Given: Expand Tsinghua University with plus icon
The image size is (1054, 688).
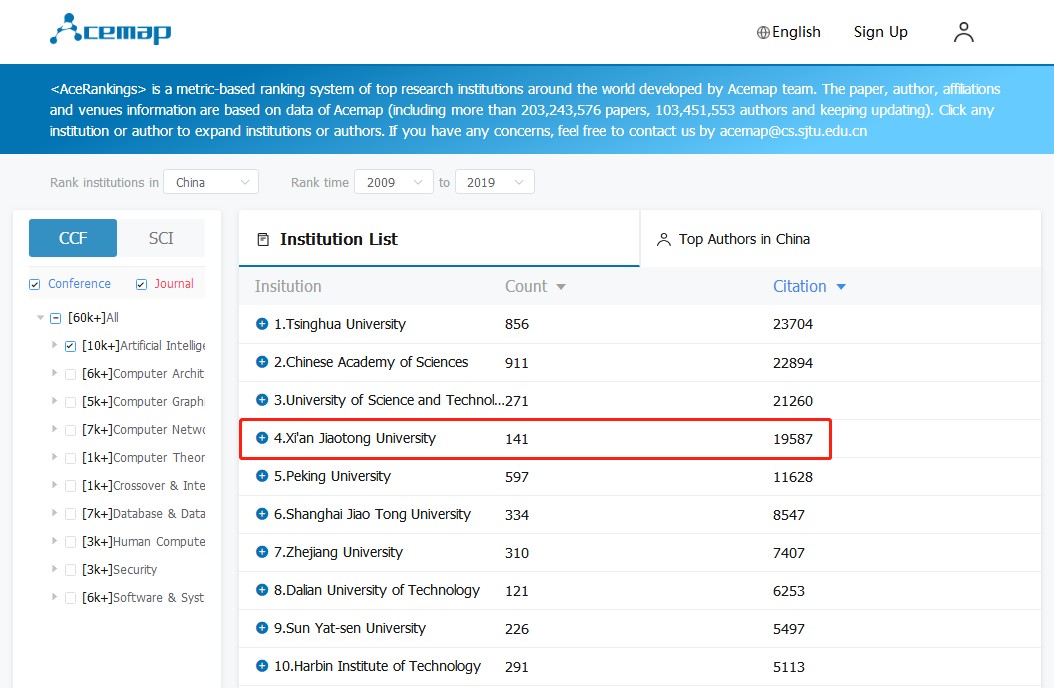Looking at the screenshot, I should point(262,324).
